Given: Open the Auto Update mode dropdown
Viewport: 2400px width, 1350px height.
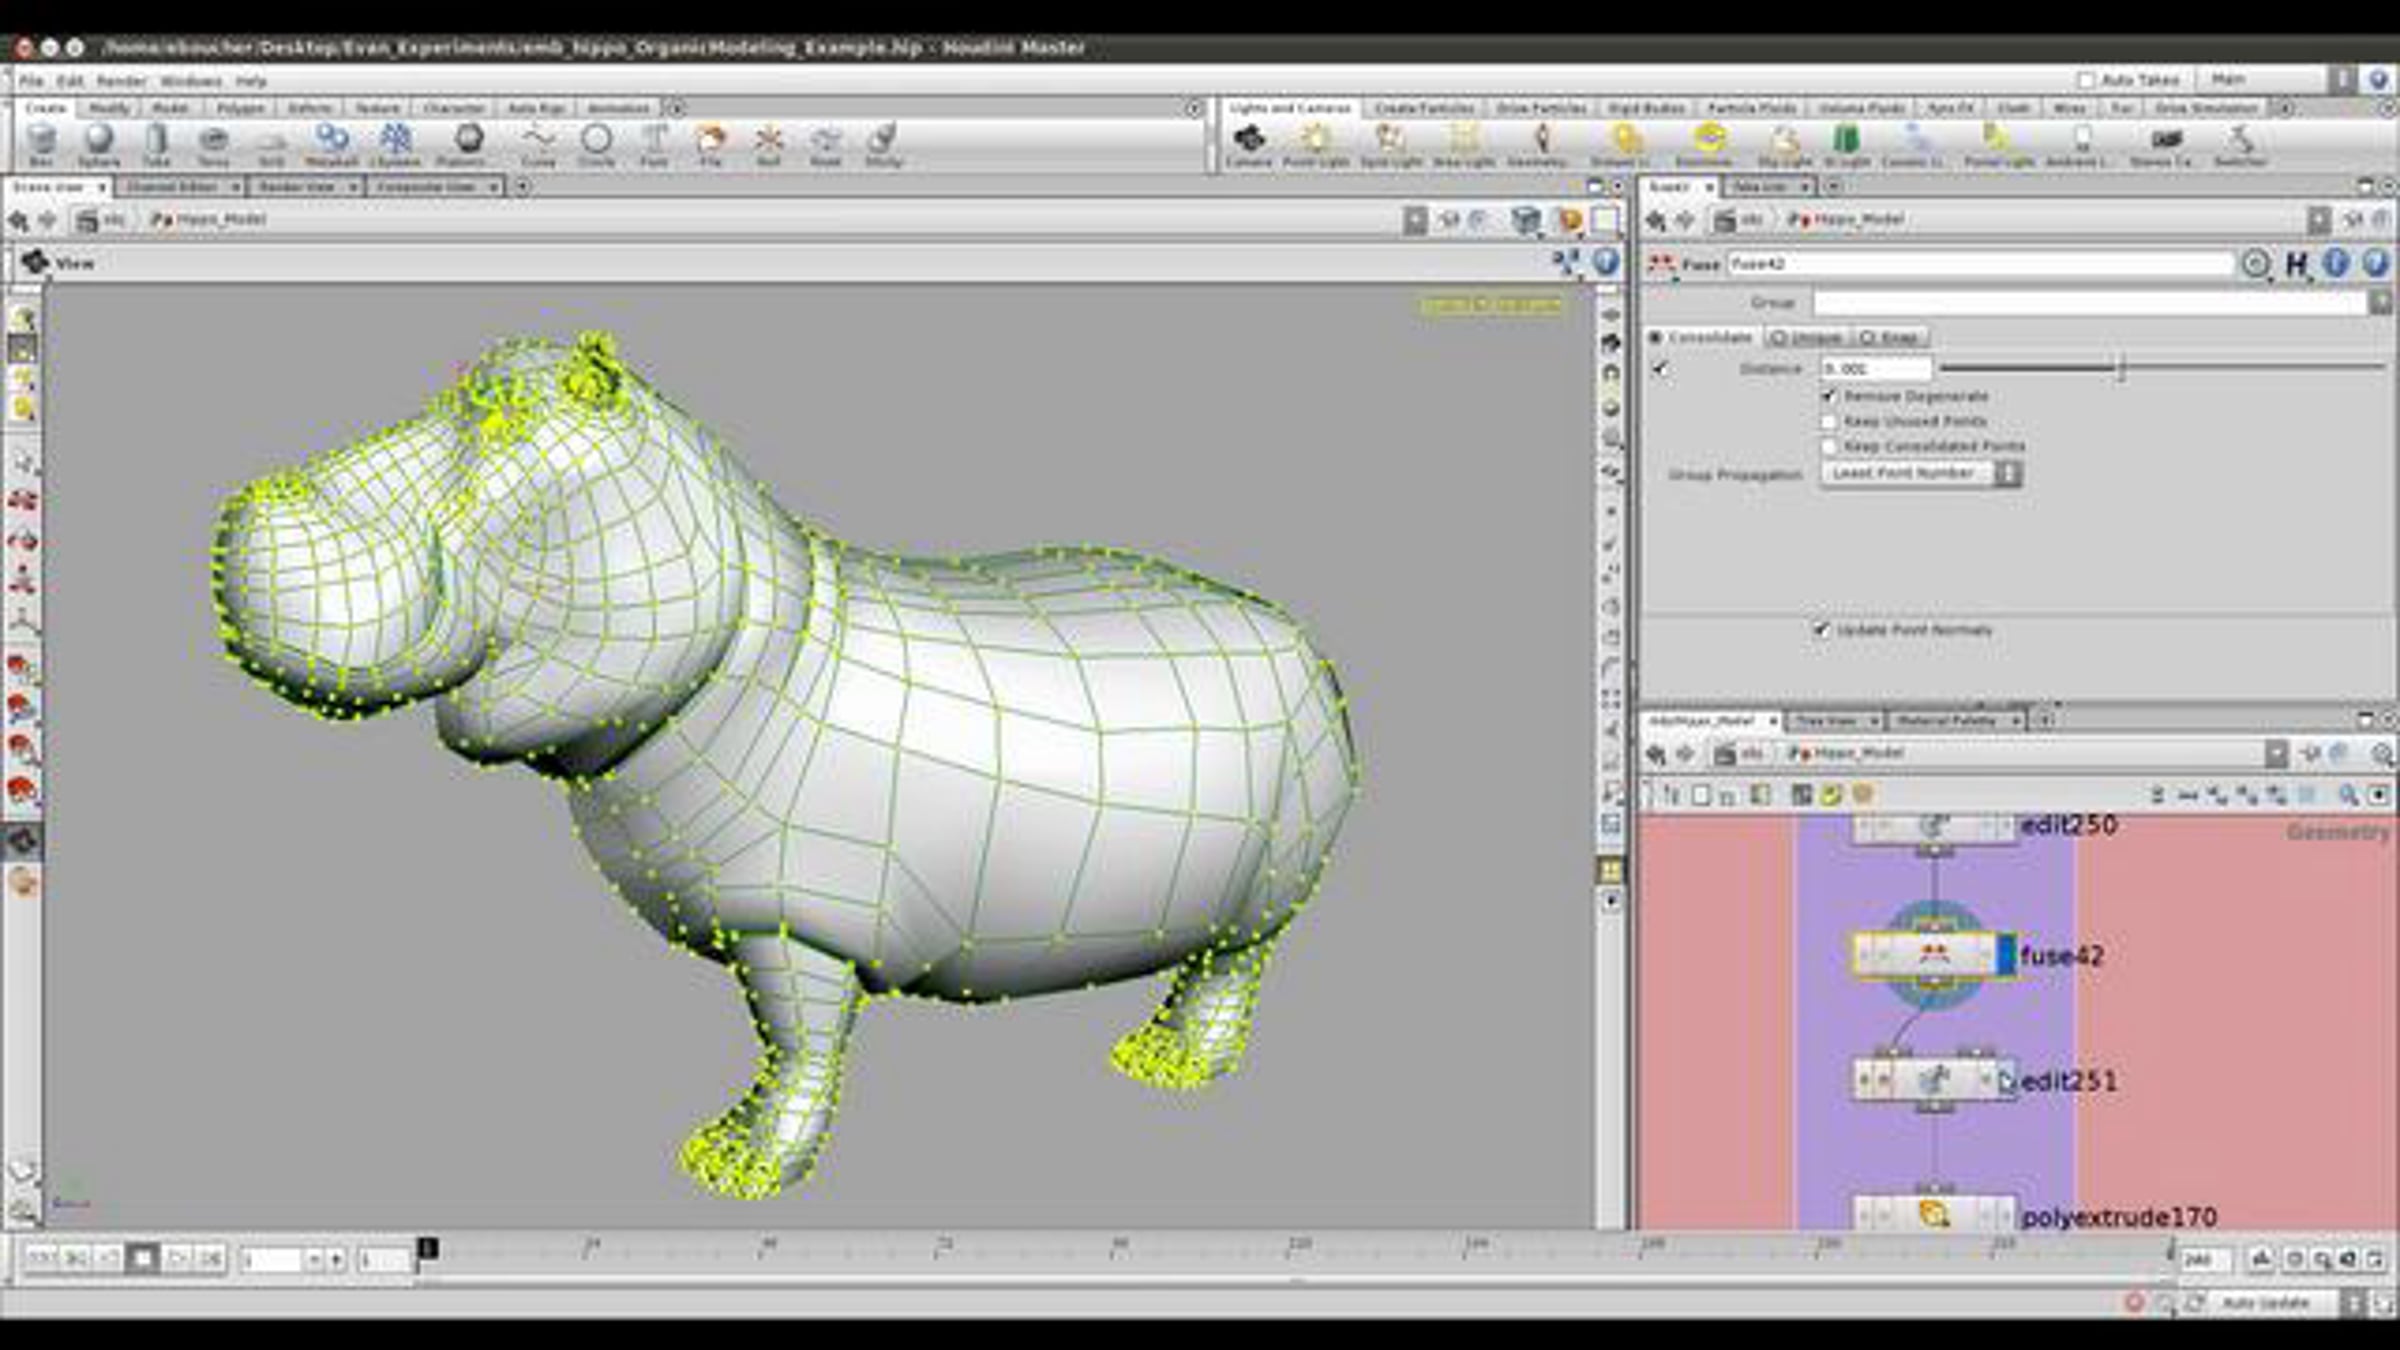Looking at the screenshot, I should (x=2286, y=1303).
